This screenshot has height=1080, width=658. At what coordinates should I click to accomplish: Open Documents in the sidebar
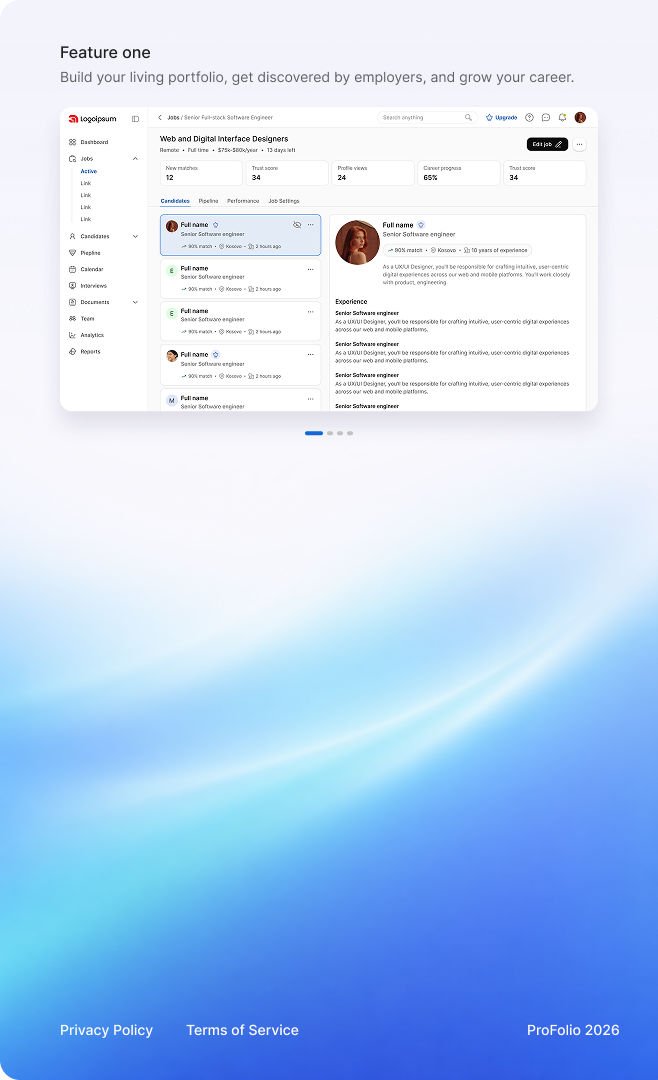pos(94,302)
